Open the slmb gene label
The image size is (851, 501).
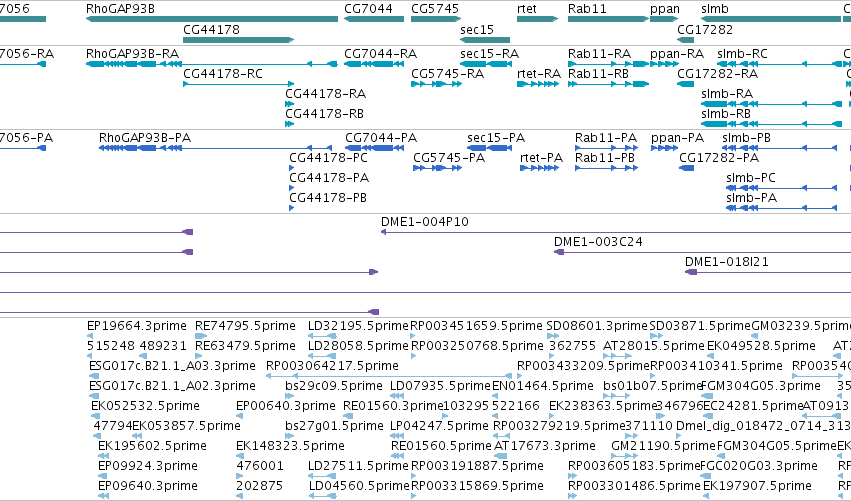(x=715, y=9)
